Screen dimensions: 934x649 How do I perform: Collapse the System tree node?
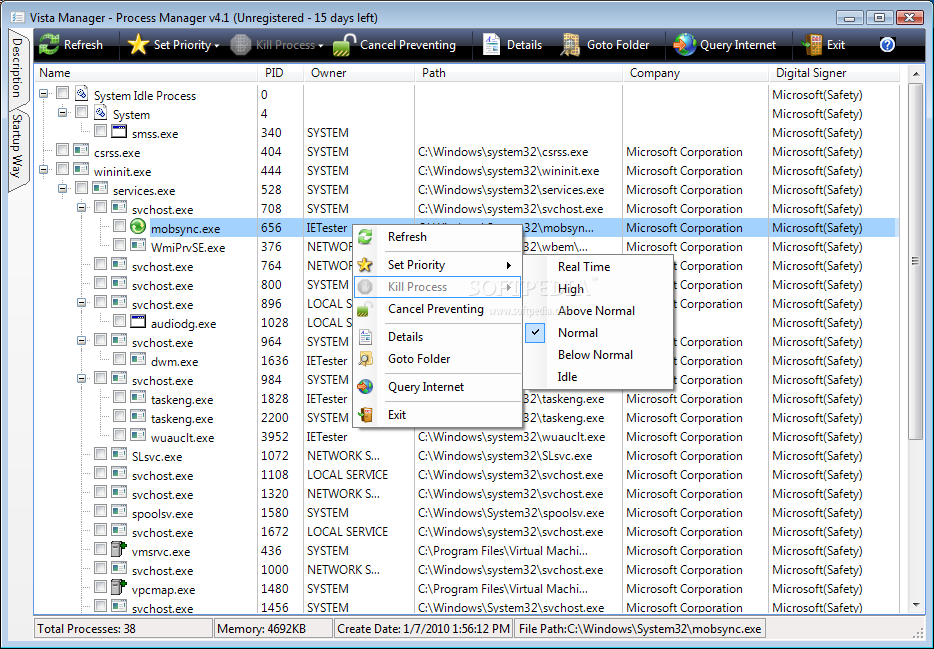click(x=63, y=113)
